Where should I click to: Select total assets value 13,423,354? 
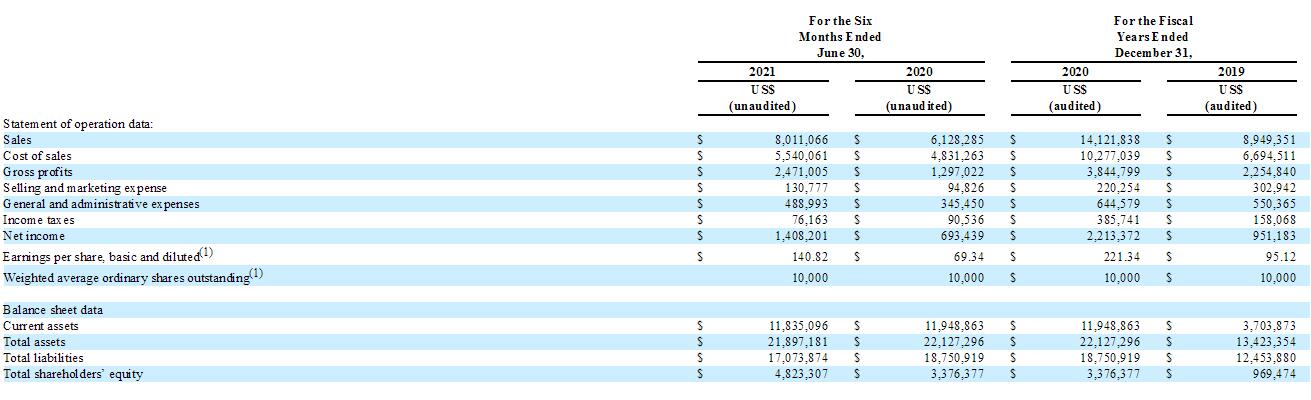coord(1266,342)
